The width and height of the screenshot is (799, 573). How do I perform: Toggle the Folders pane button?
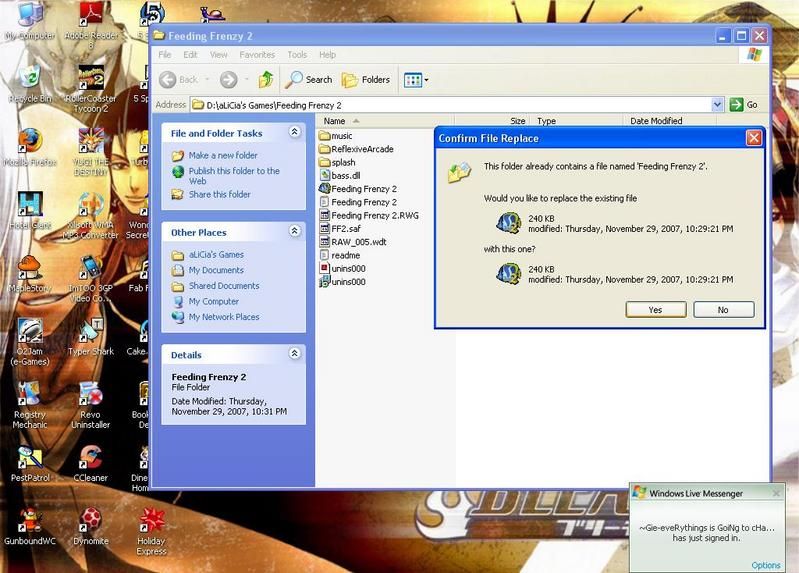pos(366,80)
